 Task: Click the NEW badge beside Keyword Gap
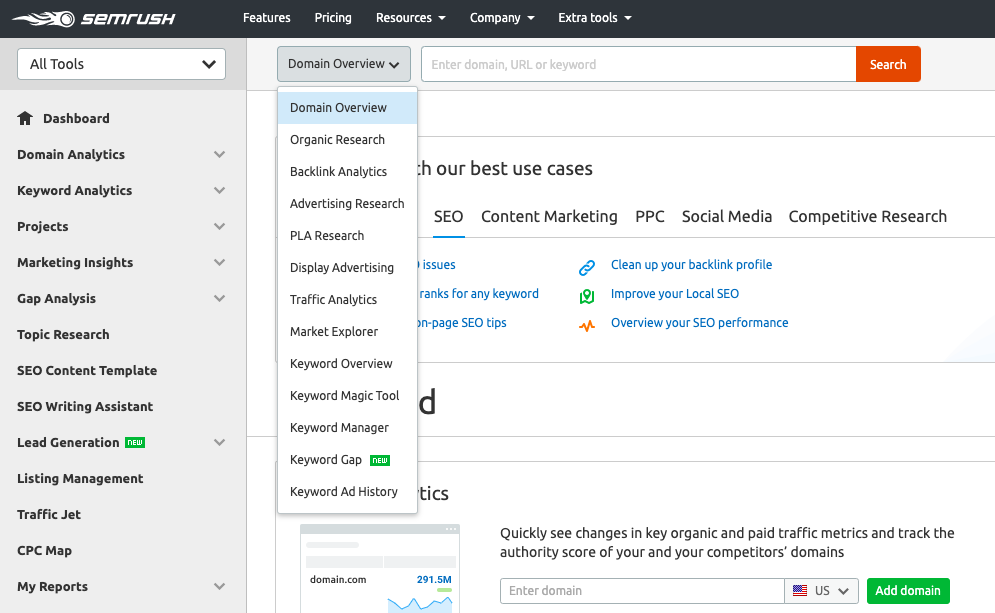pos(380,460)
